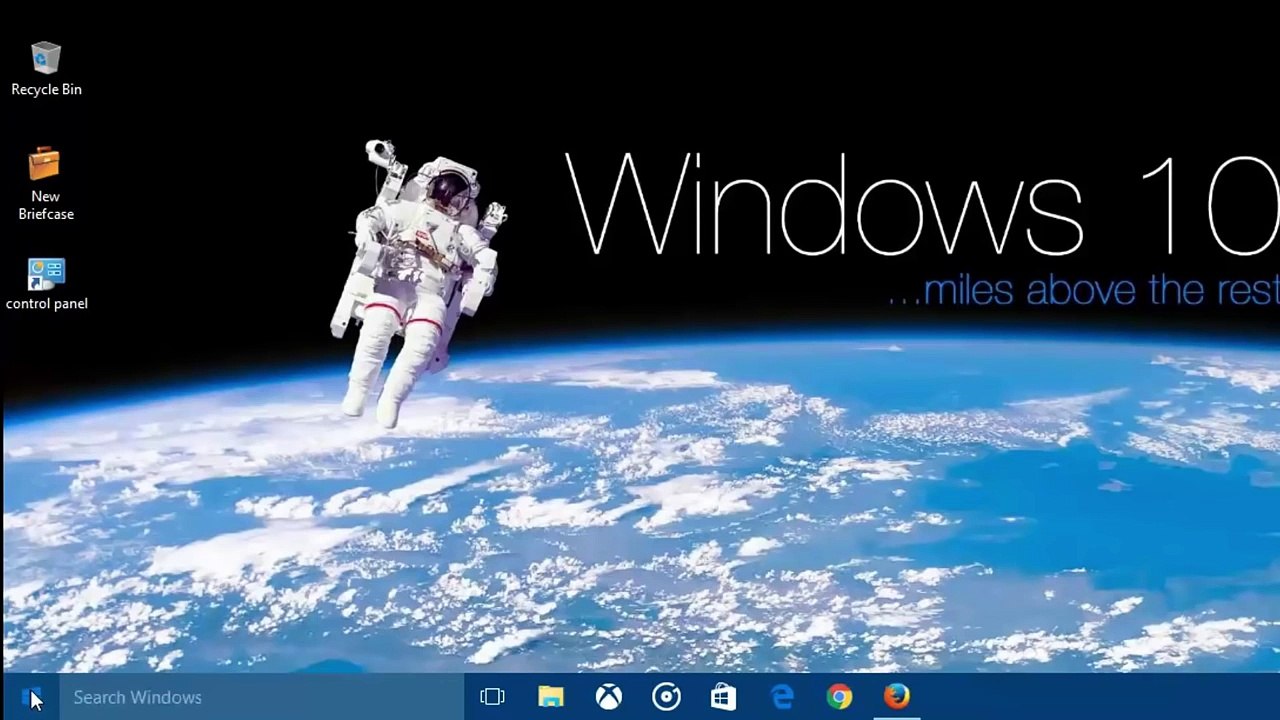This screenshot has height=720, width=1280.
Task: Open Microsoft Edge from the taskbar
Action: click(x=781, y=697)
